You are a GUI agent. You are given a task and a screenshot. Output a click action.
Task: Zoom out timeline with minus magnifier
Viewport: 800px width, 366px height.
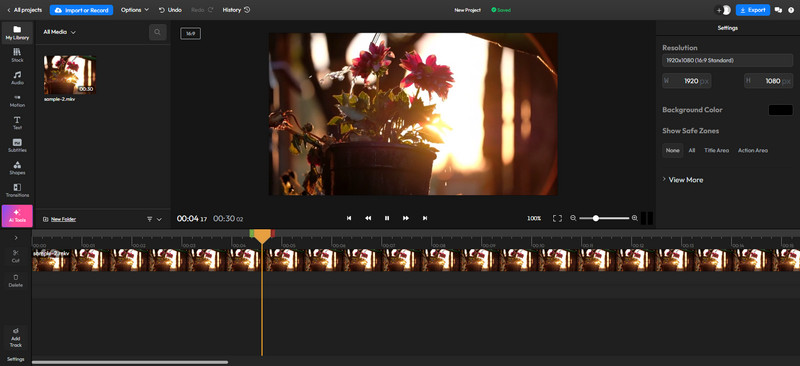coord(573,218)
